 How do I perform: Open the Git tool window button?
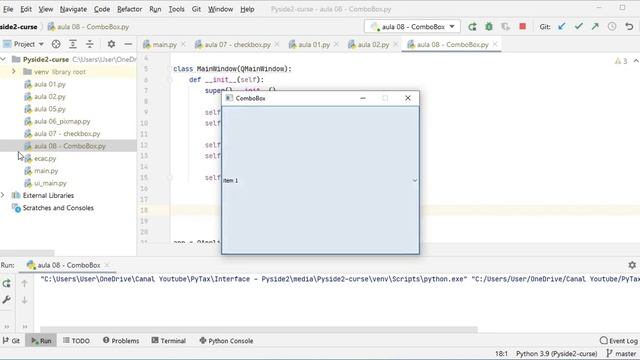(x=11, y=340)
